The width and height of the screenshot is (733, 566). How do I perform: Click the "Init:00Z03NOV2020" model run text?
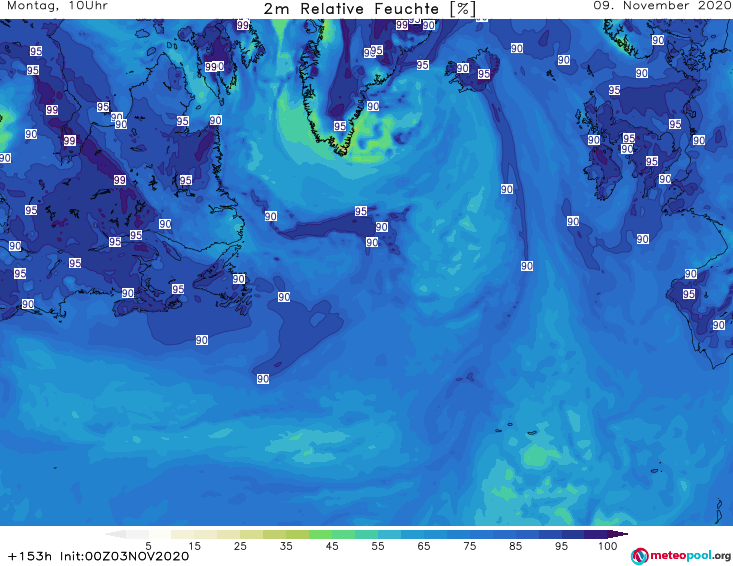point(124,556)
